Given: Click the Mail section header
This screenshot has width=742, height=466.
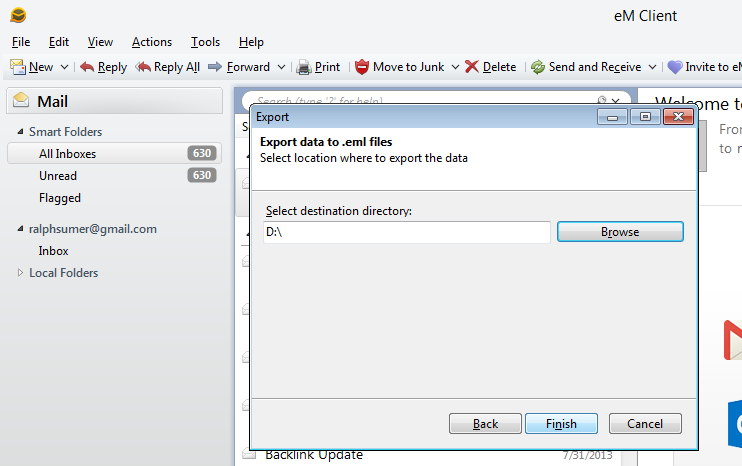Looking at the screenshot, I should point(114,101).
